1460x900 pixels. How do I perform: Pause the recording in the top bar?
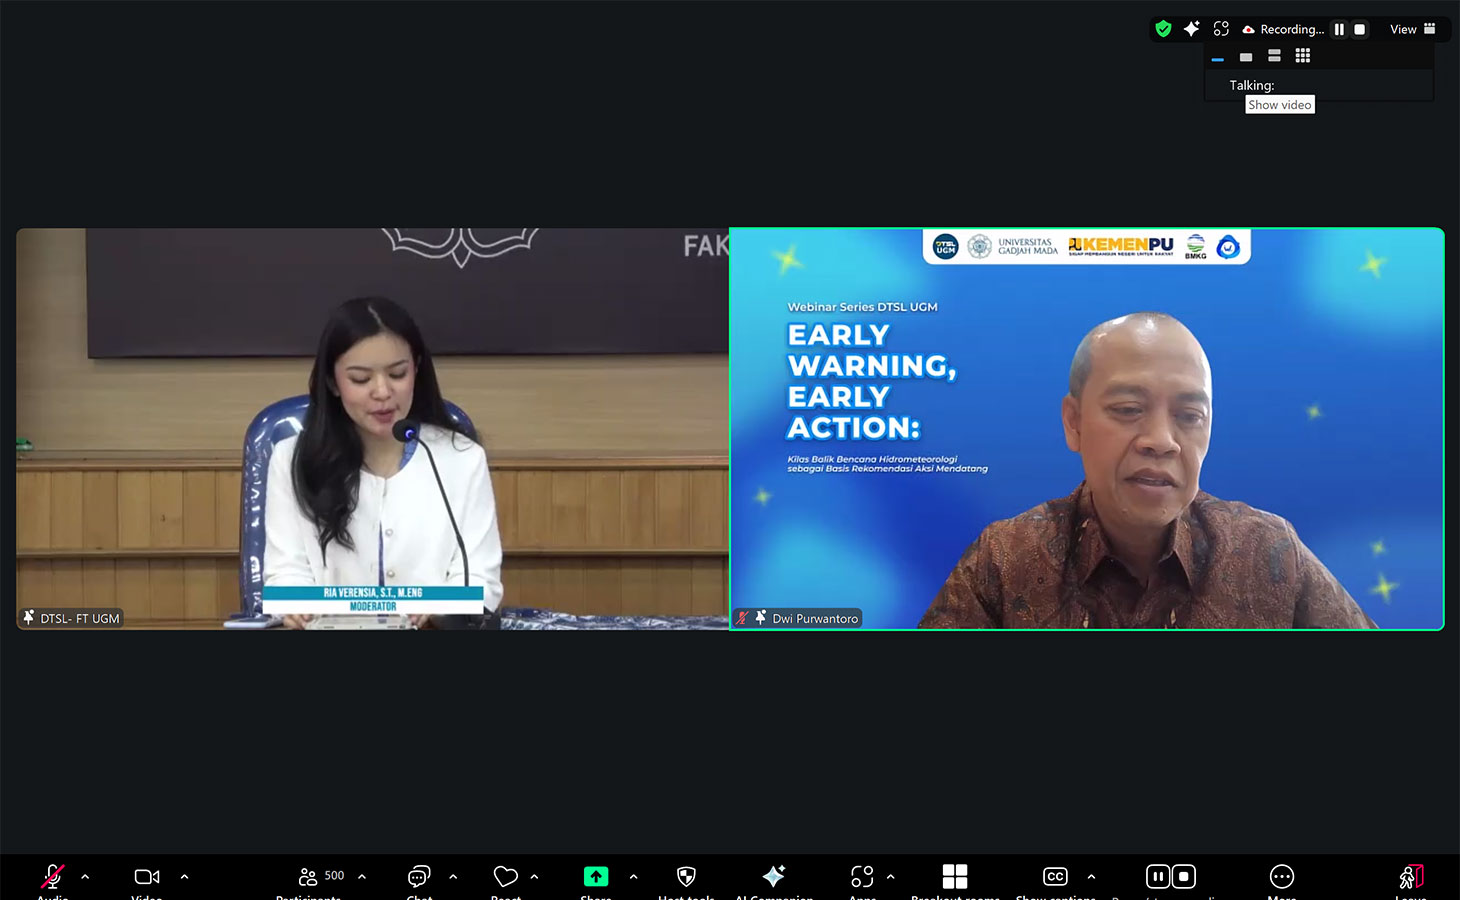1339,29
